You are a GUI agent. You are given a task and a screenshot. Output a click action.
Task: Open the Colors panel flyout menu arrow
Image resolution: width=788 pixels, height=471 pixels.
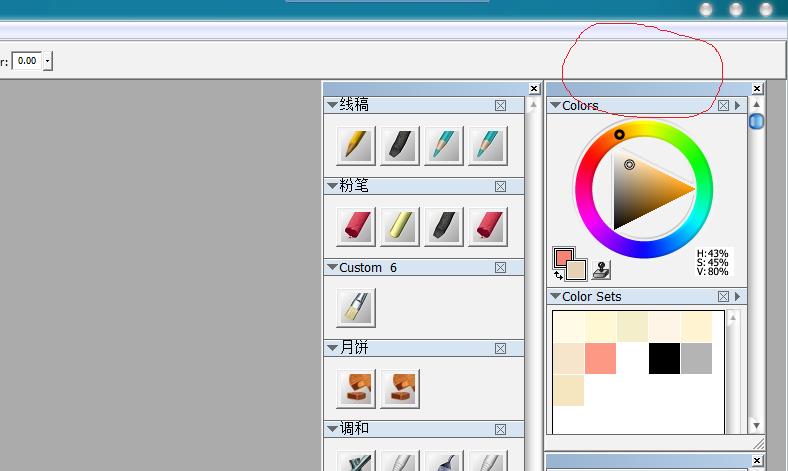[737, 105]
